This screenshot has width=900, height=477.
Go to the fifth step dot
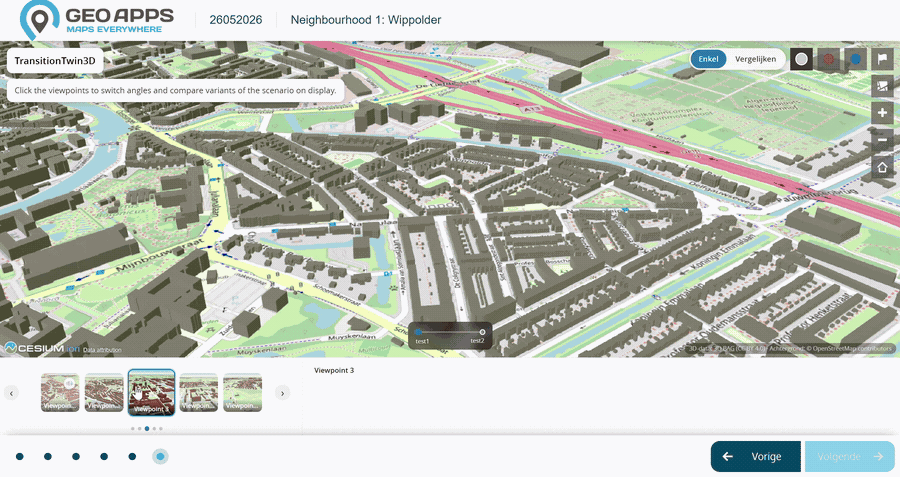pos(132,456)
